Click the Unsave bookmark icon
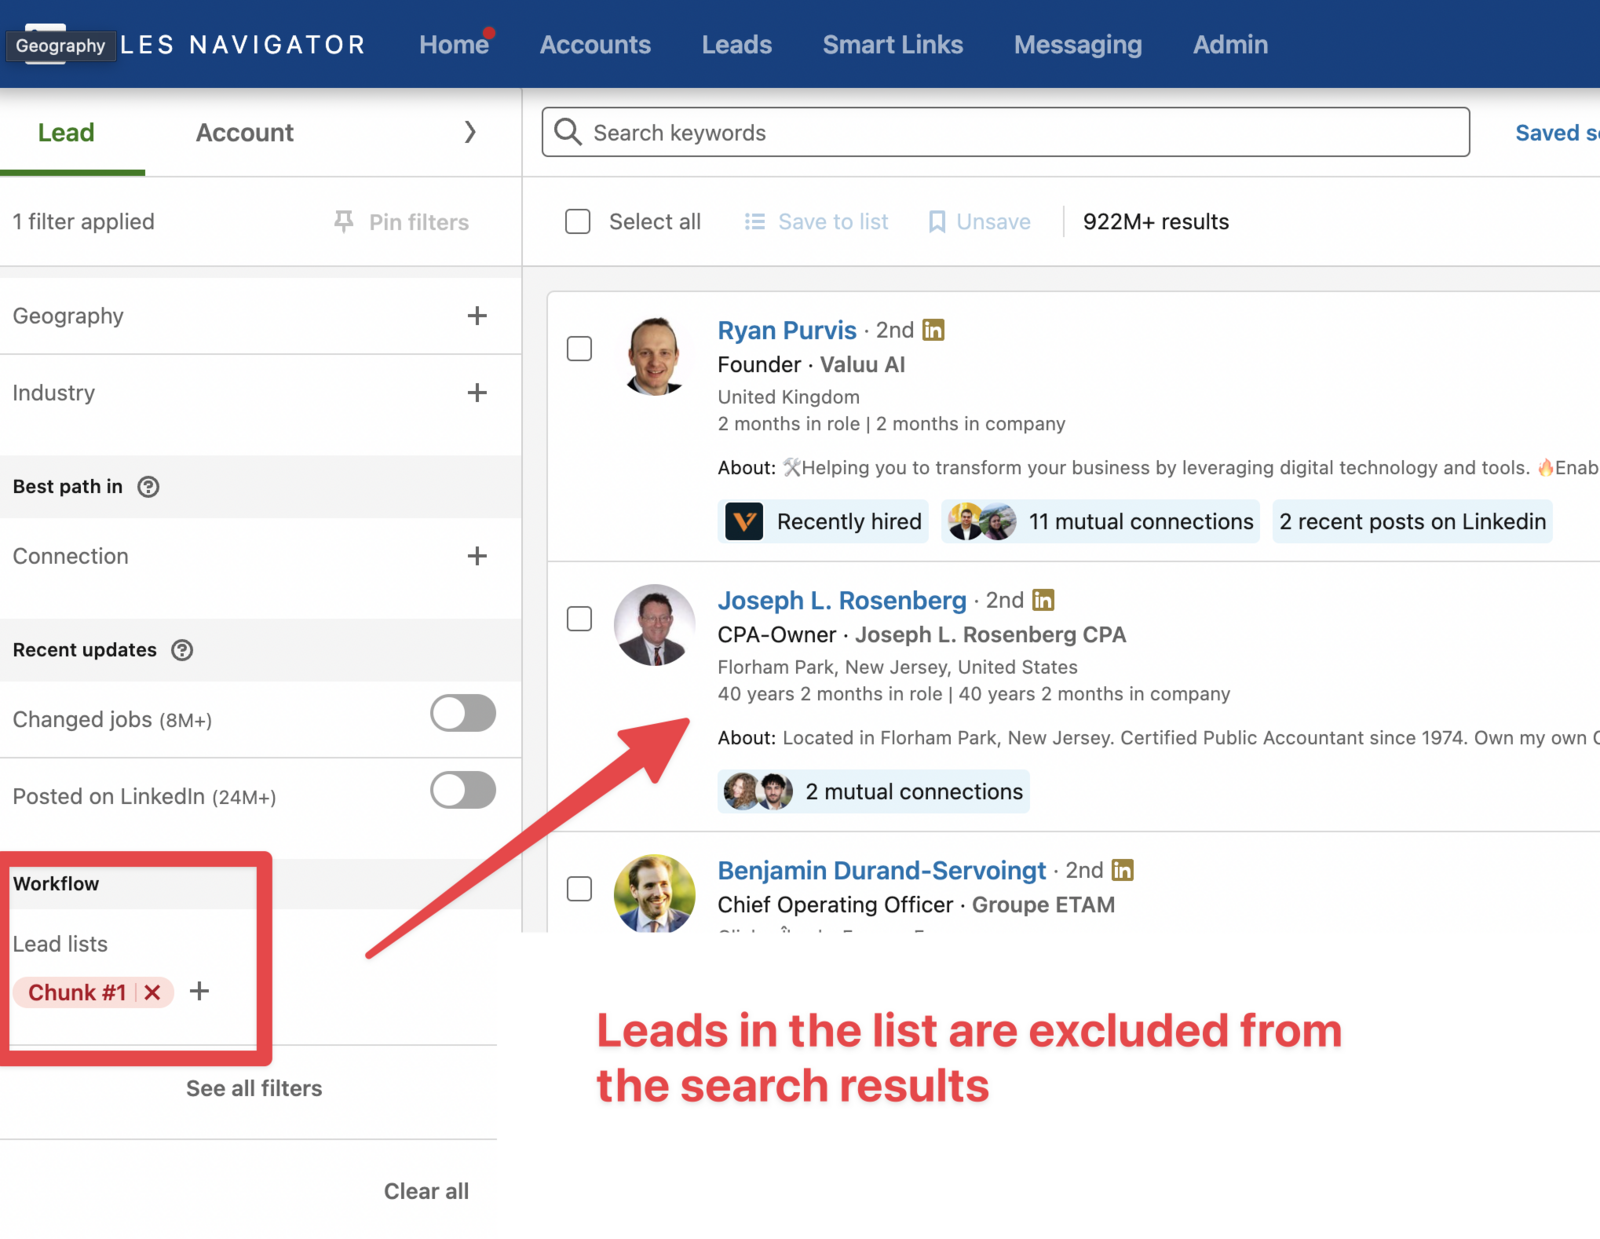The width and height of the screenshot is (1600, 1239). click(x=937, y=222)
